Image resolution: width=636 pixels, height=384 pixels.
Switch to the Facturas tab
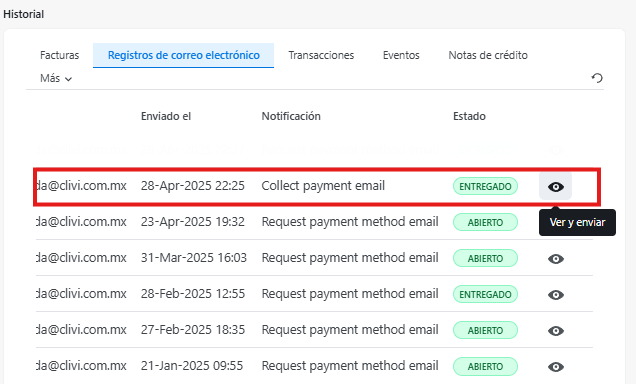coord(60,55)
